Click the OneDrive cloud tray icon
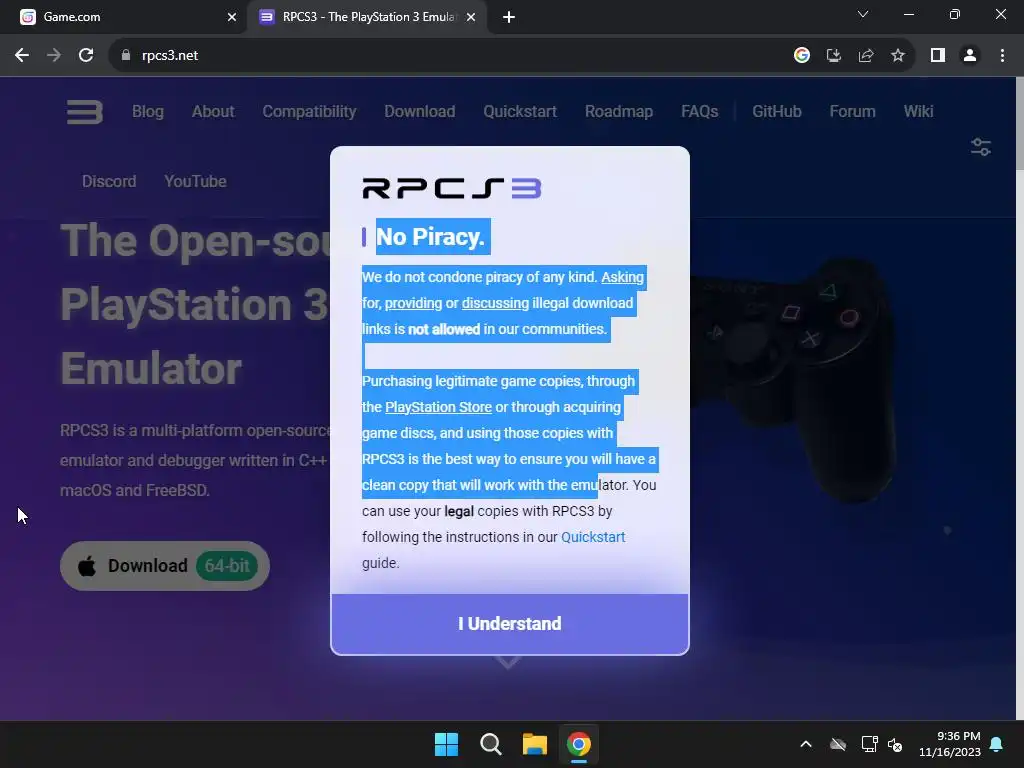Image resolution: width=1024 pixels, height=768 pixels. coord(838,744)
